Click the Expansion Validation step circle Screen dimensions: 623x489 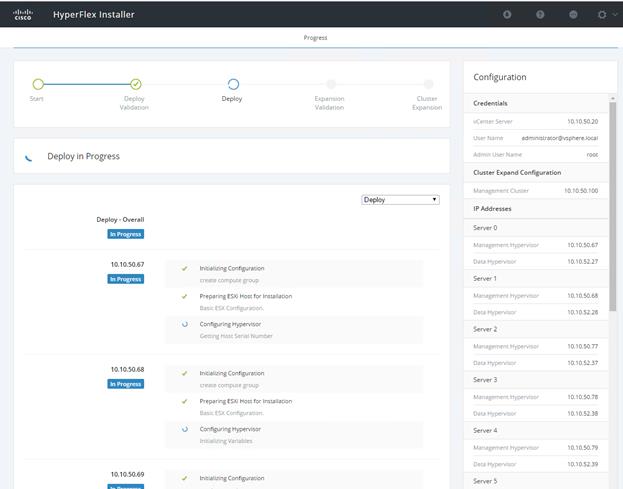(x=331, y=84)
